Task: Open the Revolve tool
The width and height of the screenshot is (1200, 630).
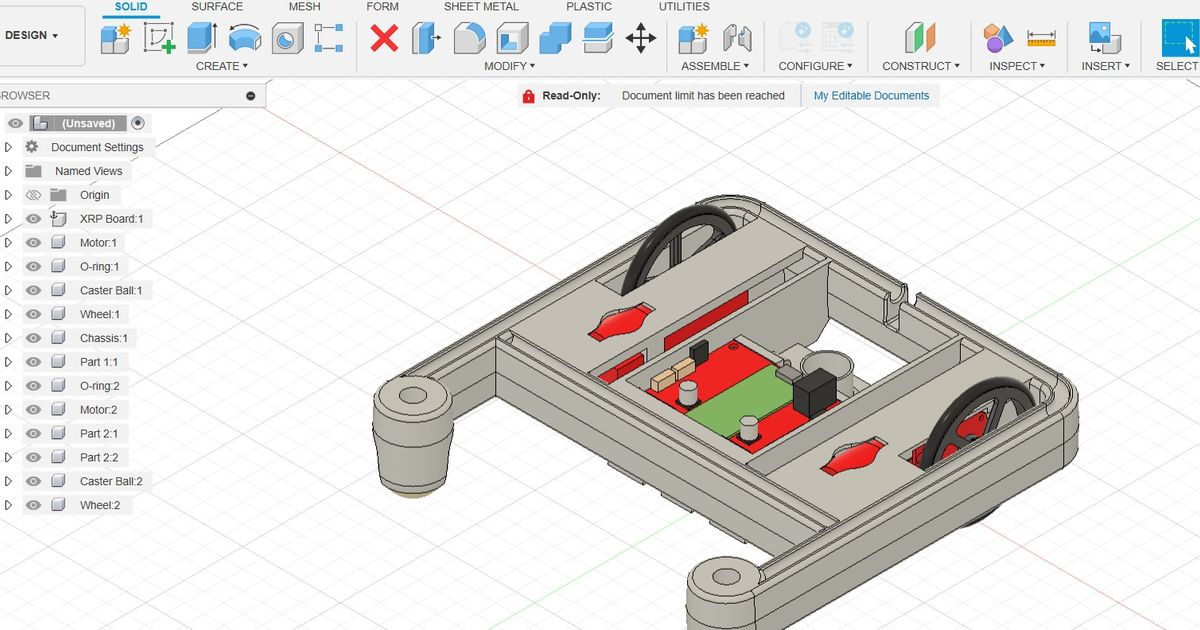Action: point(243,40)
